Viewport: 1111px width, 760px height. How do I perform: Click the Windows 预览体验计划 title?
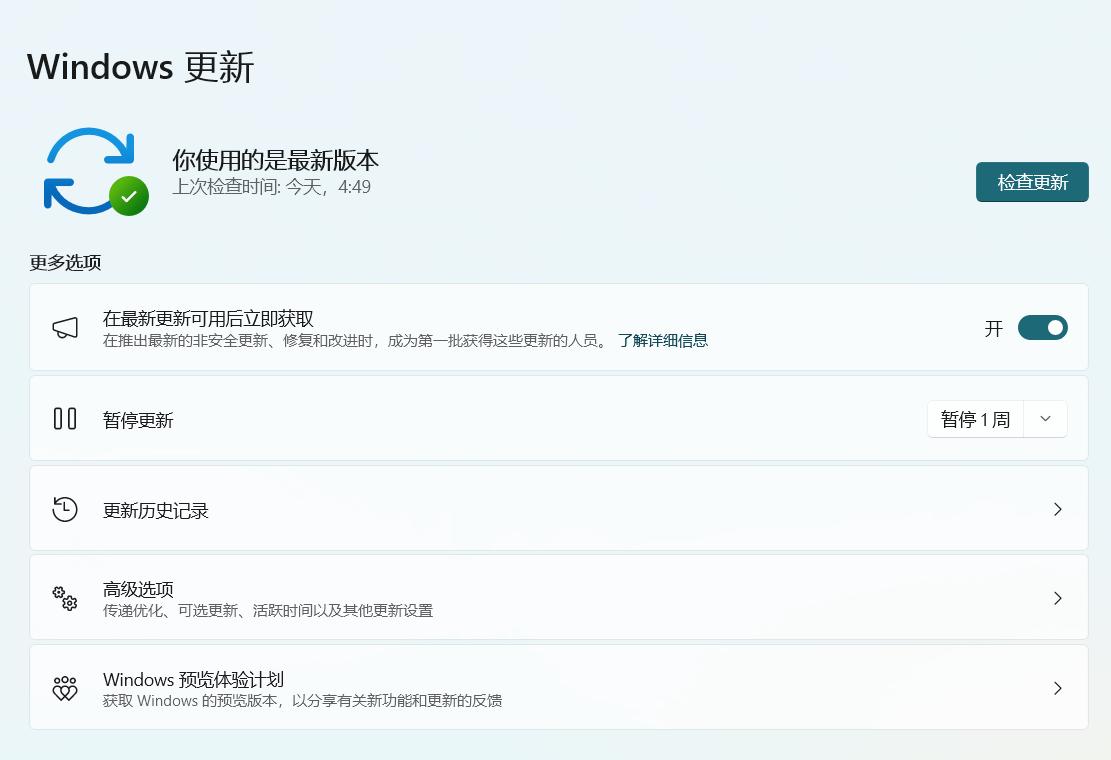[x=193, y=679]
